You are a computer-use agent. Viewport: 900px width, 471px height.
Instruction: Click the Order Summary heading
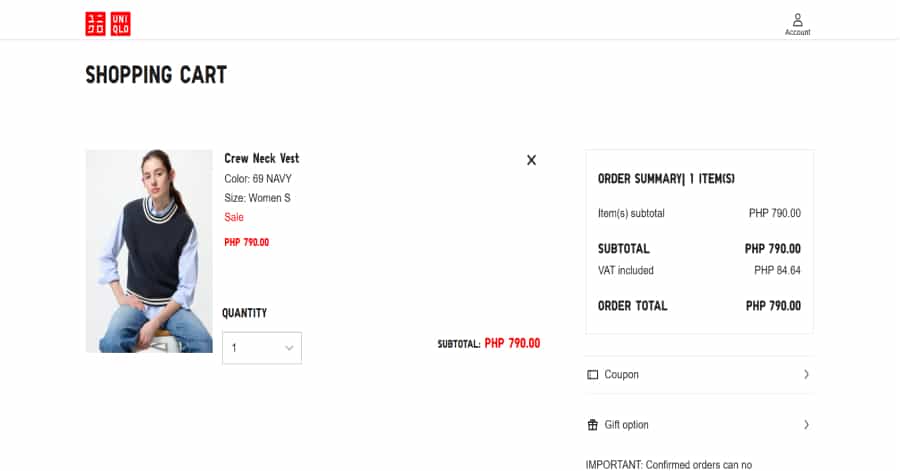[x=666, y=179]
